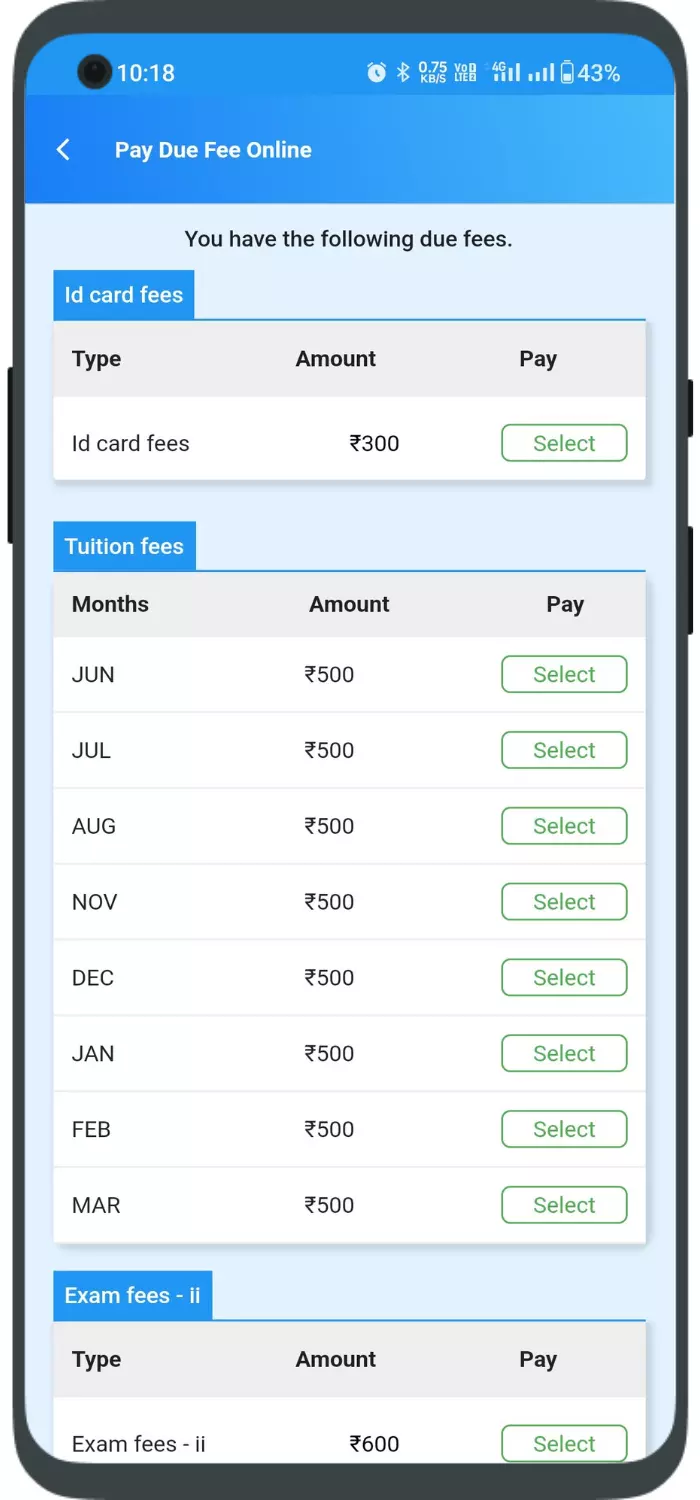Select NOV tuition fee
The width and height of the screenshot is (700, 1500).
[x=563, y=902]
